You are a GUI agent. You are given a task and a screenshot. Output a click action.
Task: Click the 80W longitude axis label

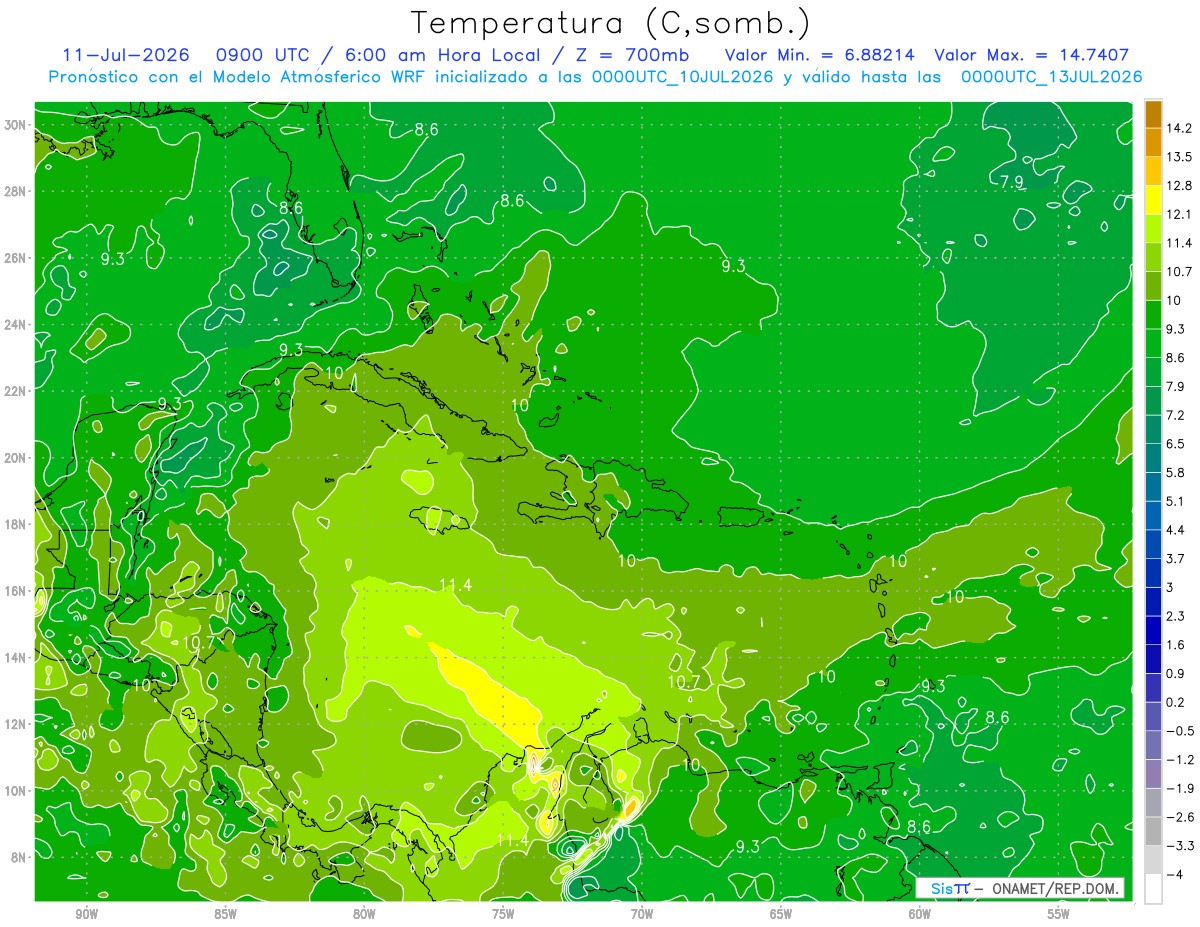pos(364,914)
